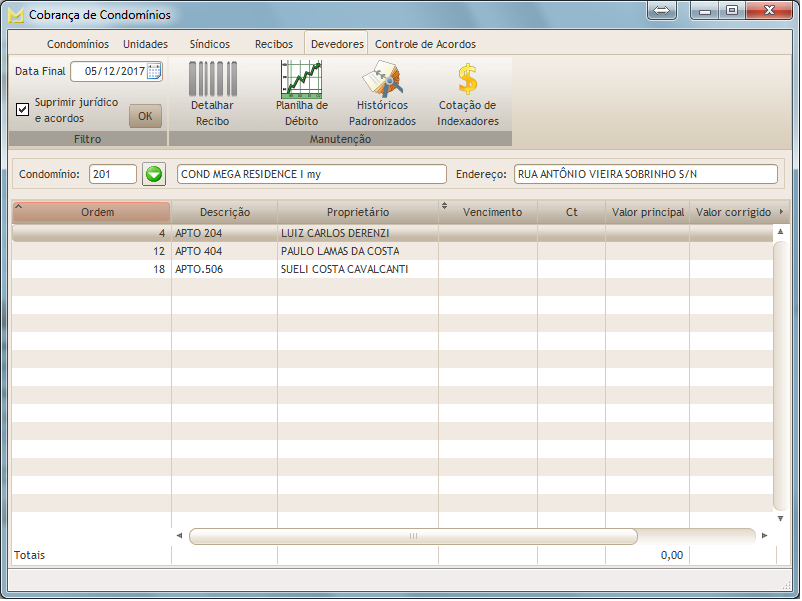Viewport: 802px width, 601px height.
Task: Switch to the Recibos tab
Action: coord(273,44)
